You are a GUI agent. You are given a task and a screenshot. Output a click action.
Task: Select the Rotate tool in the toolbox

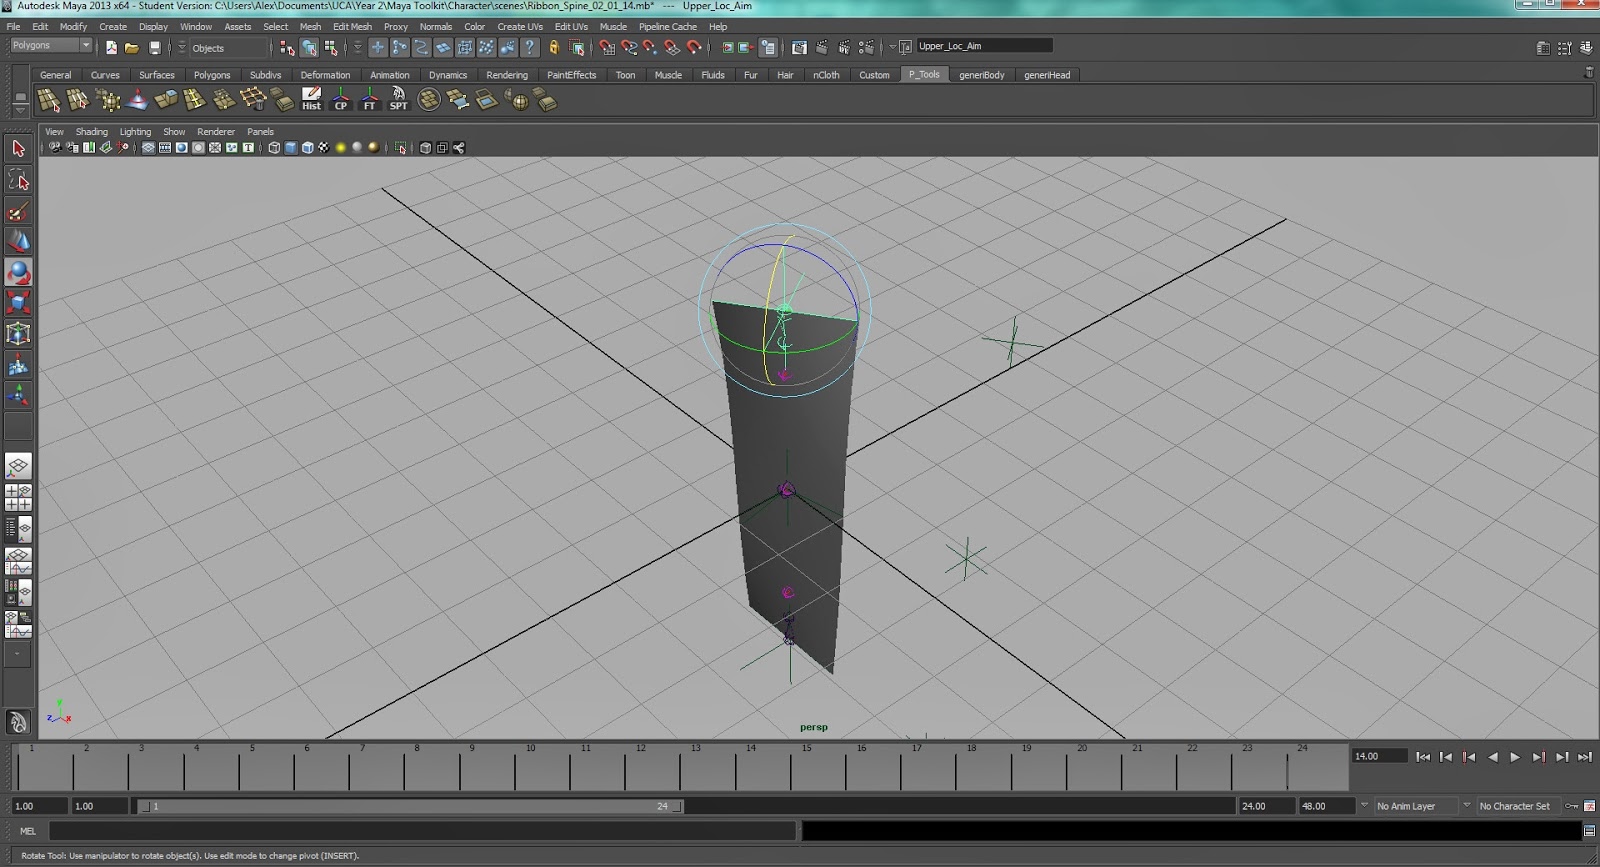tap(18, 273)
